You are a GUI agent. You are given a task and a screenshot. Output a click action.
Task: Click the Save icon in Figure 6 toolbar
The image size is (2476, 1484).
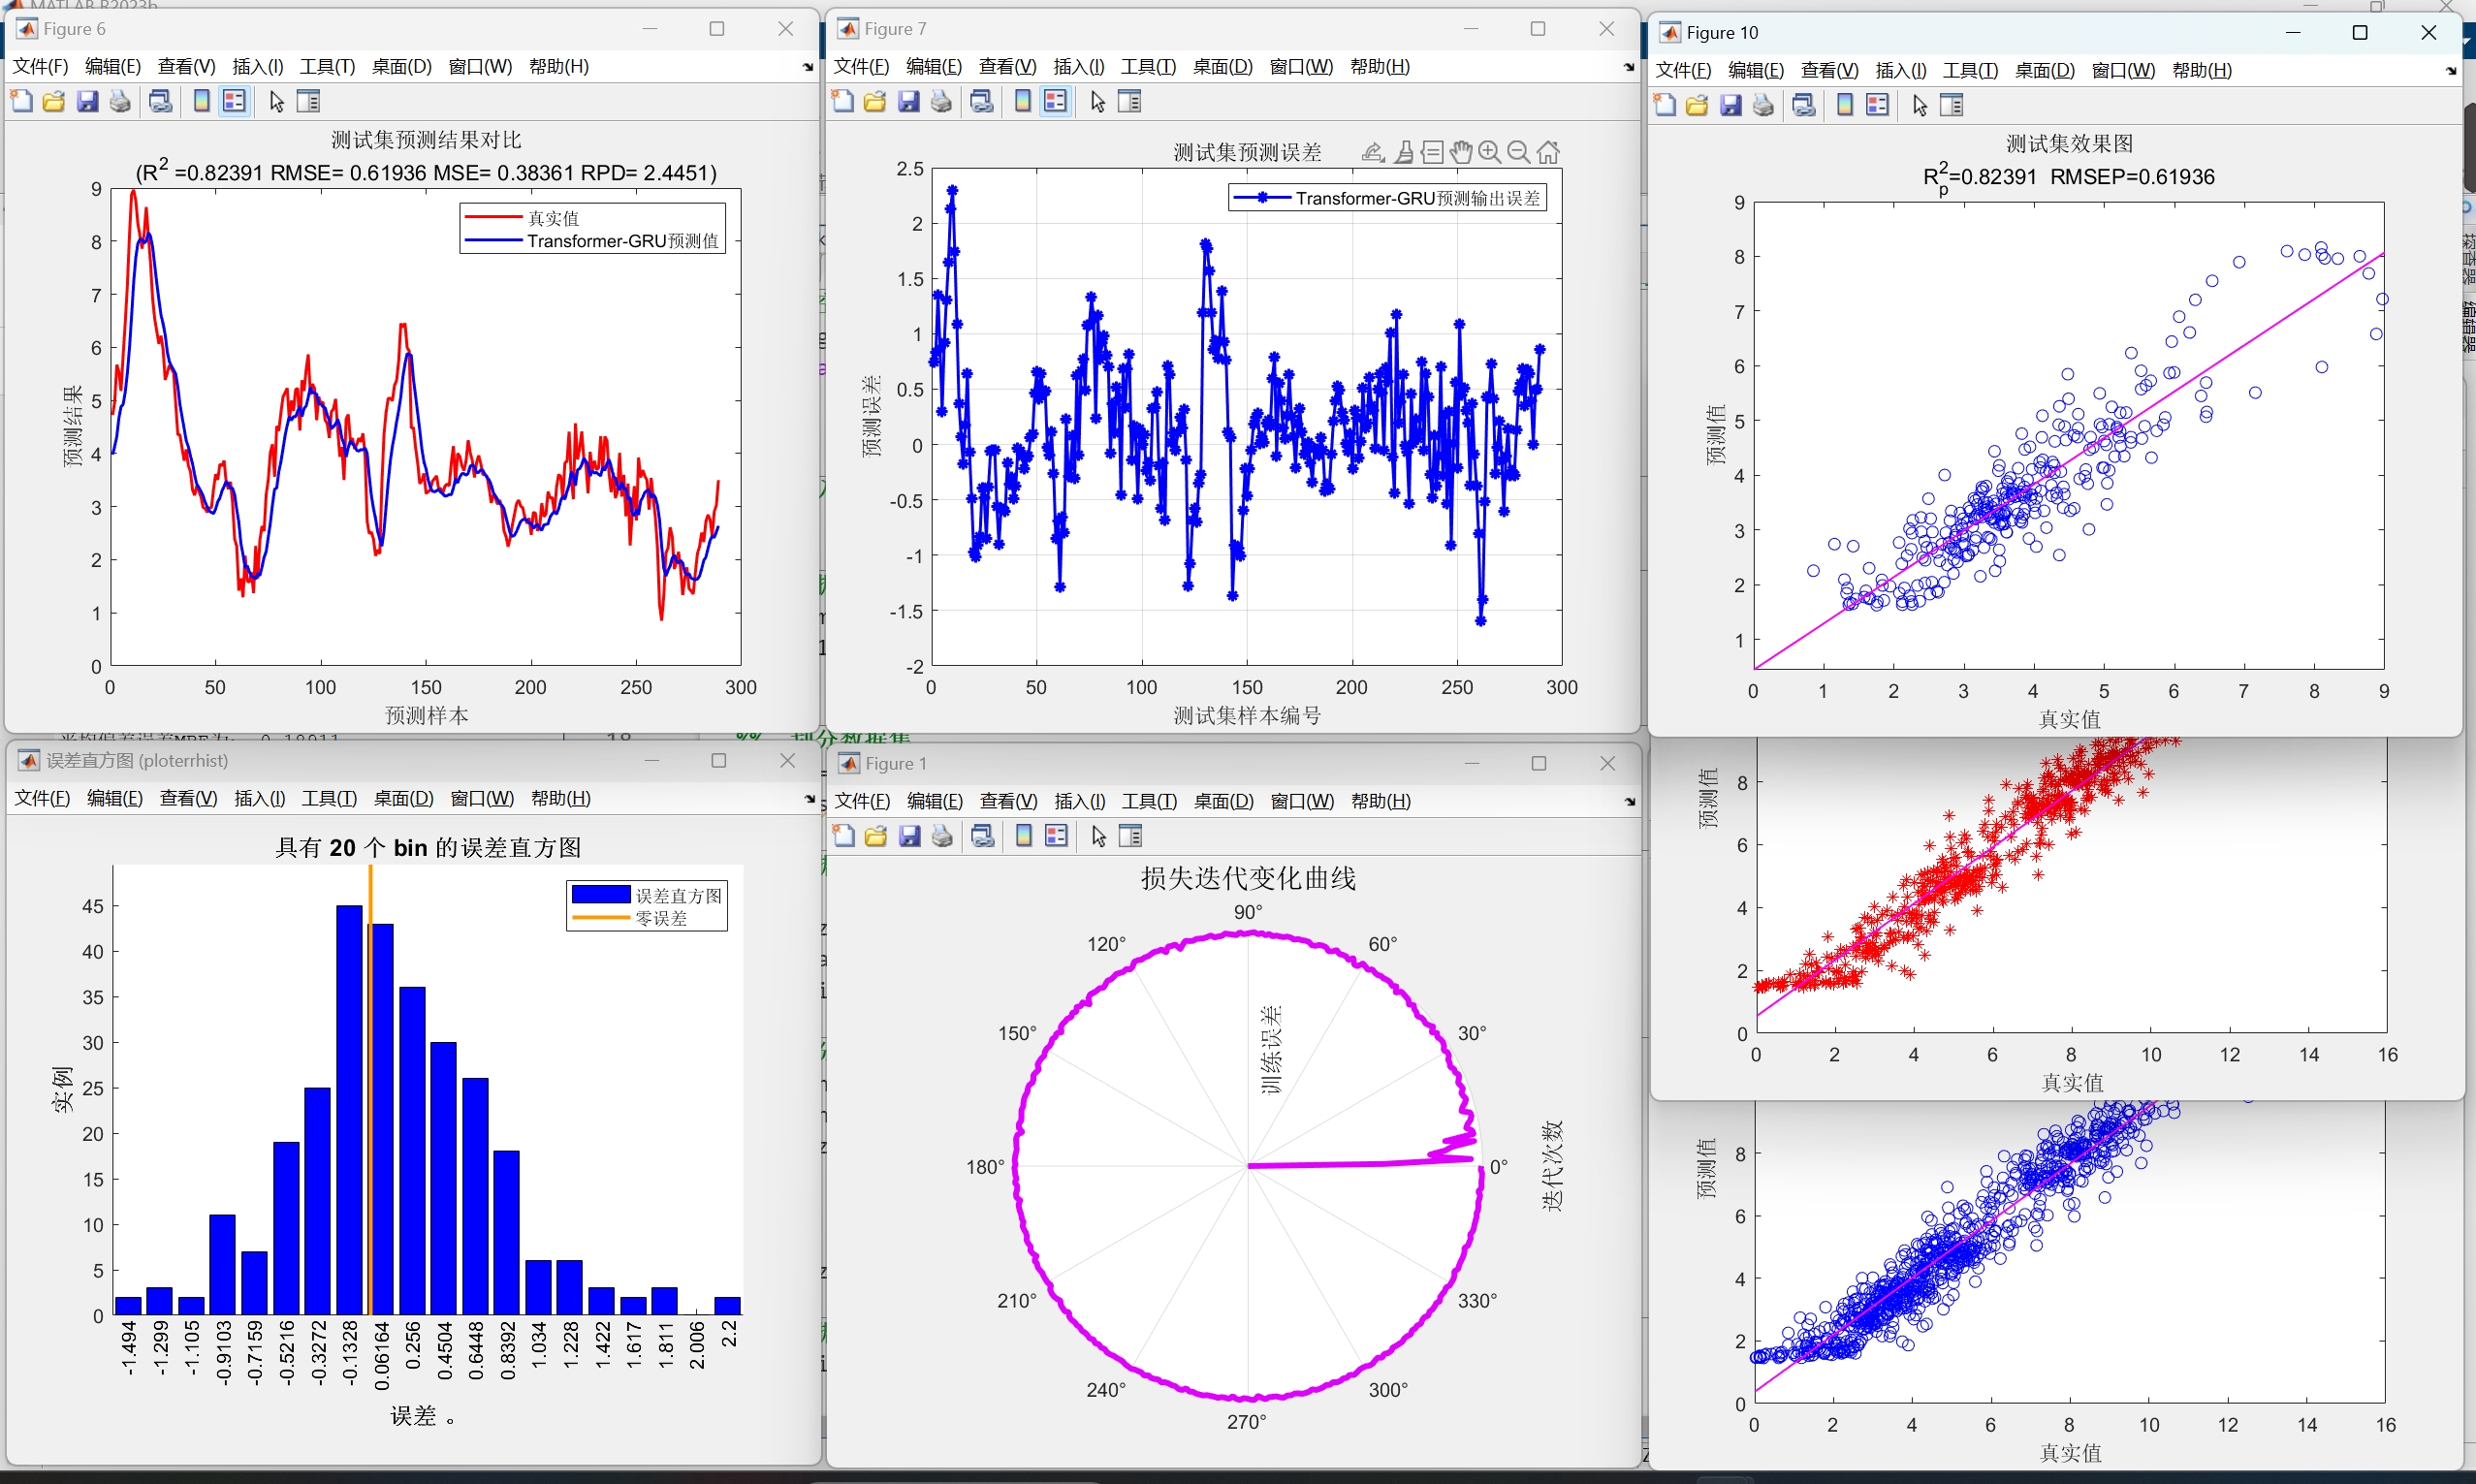click(88, 101)
